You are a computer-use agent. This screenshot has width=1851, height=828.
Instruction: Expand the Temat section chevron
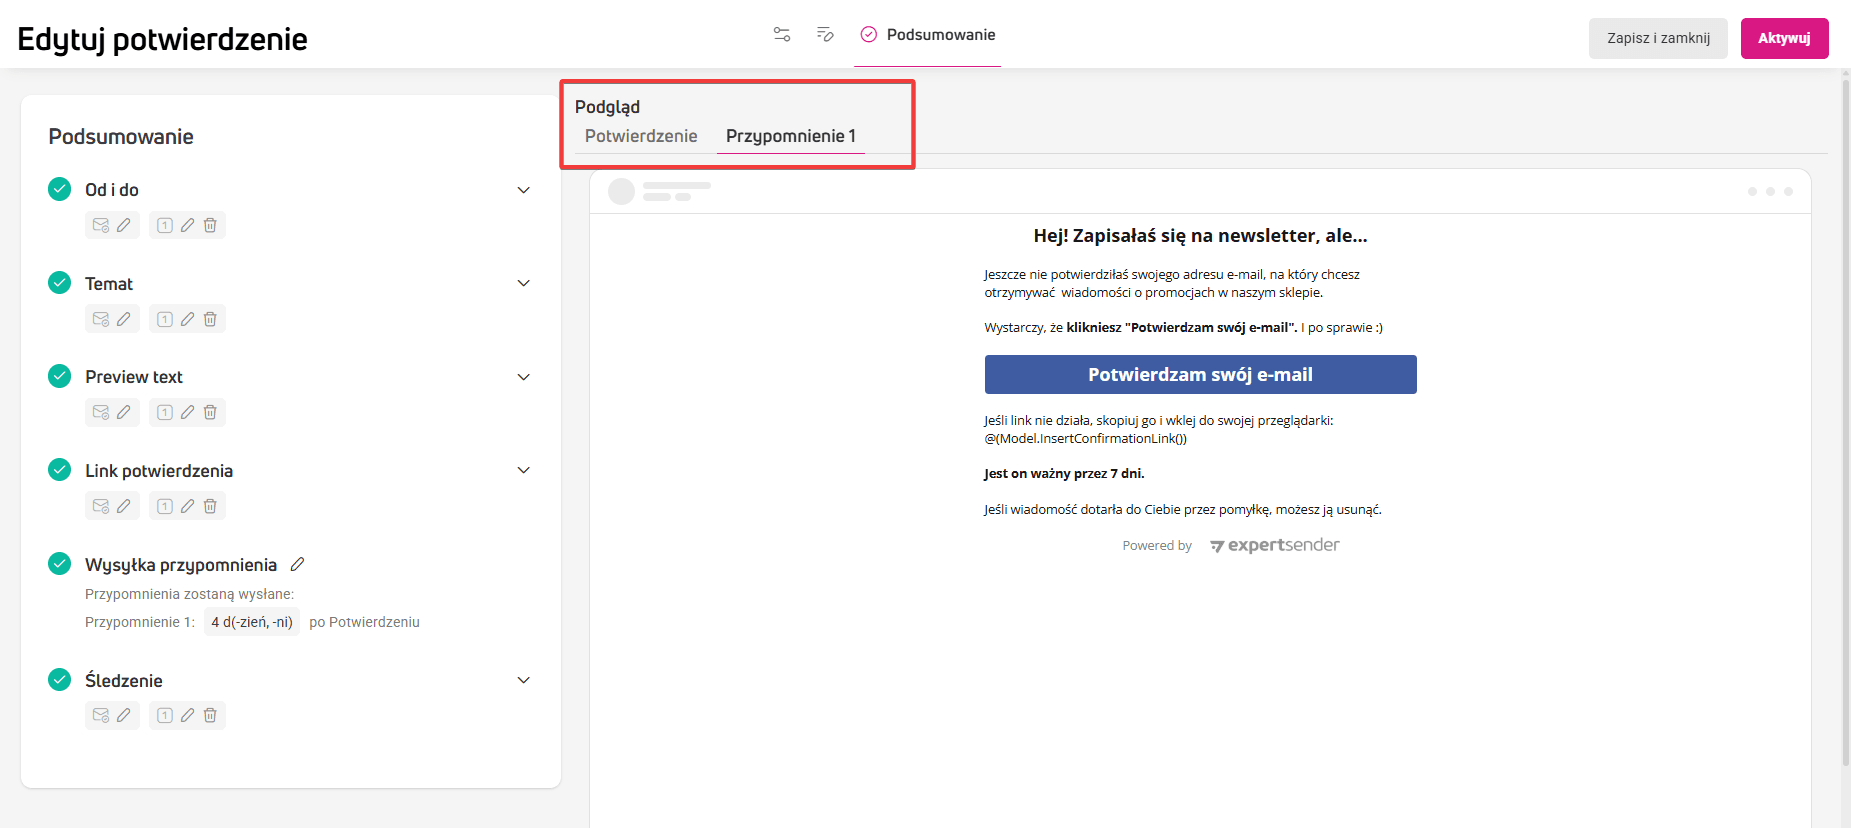[x=523, y=284]
